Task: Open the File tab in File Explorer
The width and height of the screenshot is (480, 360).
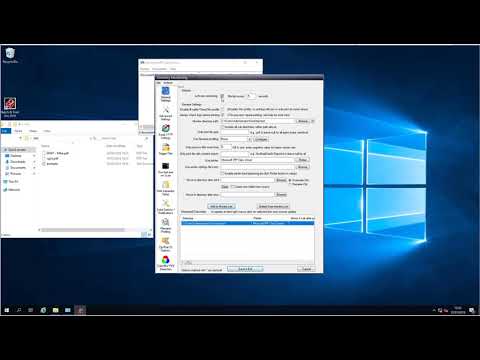Action: (6, 131)
